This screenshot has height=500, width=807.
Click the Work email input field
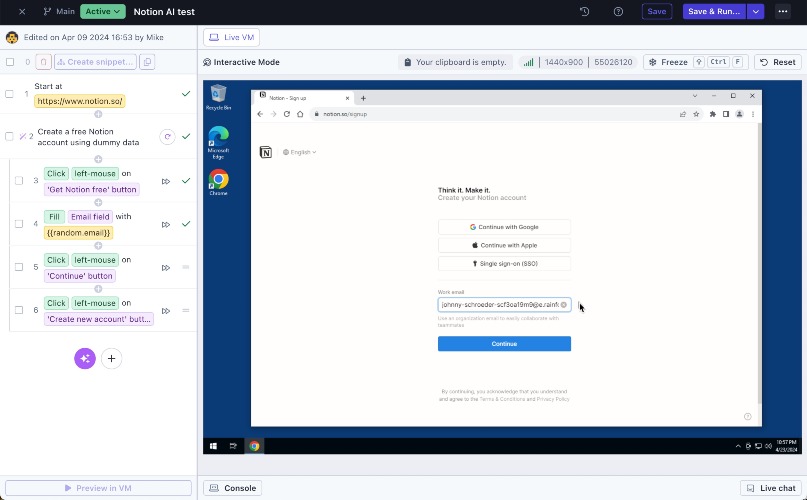tap(504, 304)
